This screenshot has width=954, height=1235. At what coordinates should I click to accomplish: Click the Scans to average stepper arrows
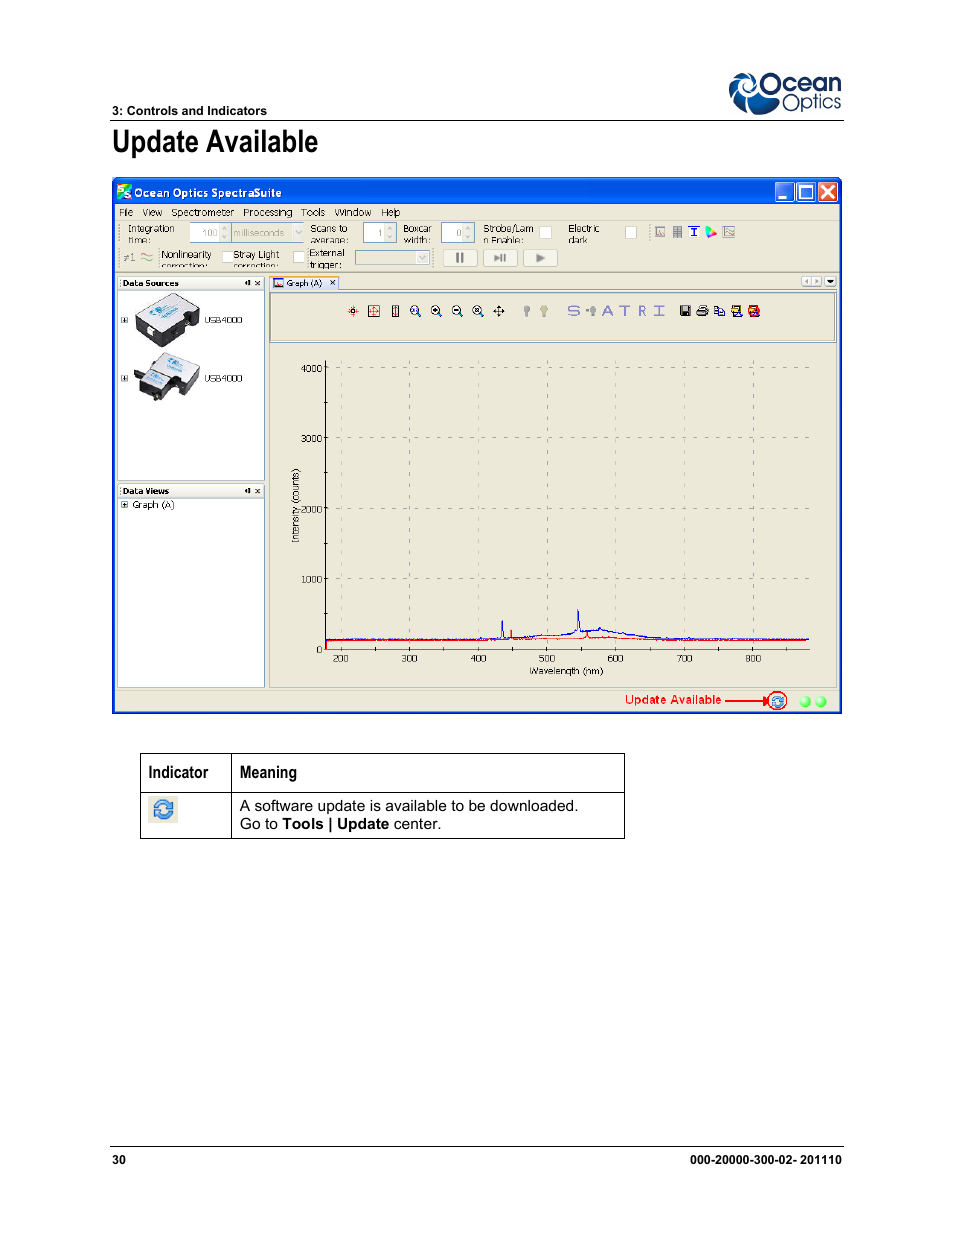[390, 233]
